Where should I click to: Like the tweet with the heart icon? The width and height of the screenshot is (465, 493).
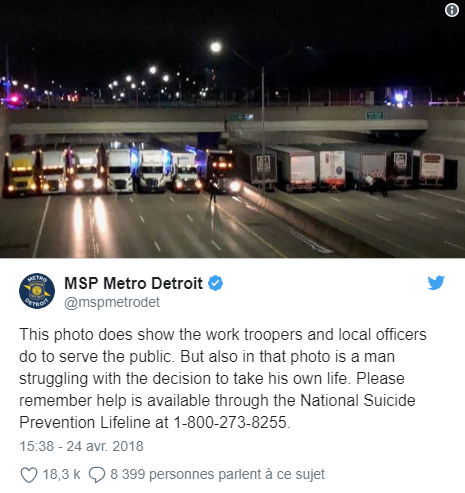(x=29, y=475)
